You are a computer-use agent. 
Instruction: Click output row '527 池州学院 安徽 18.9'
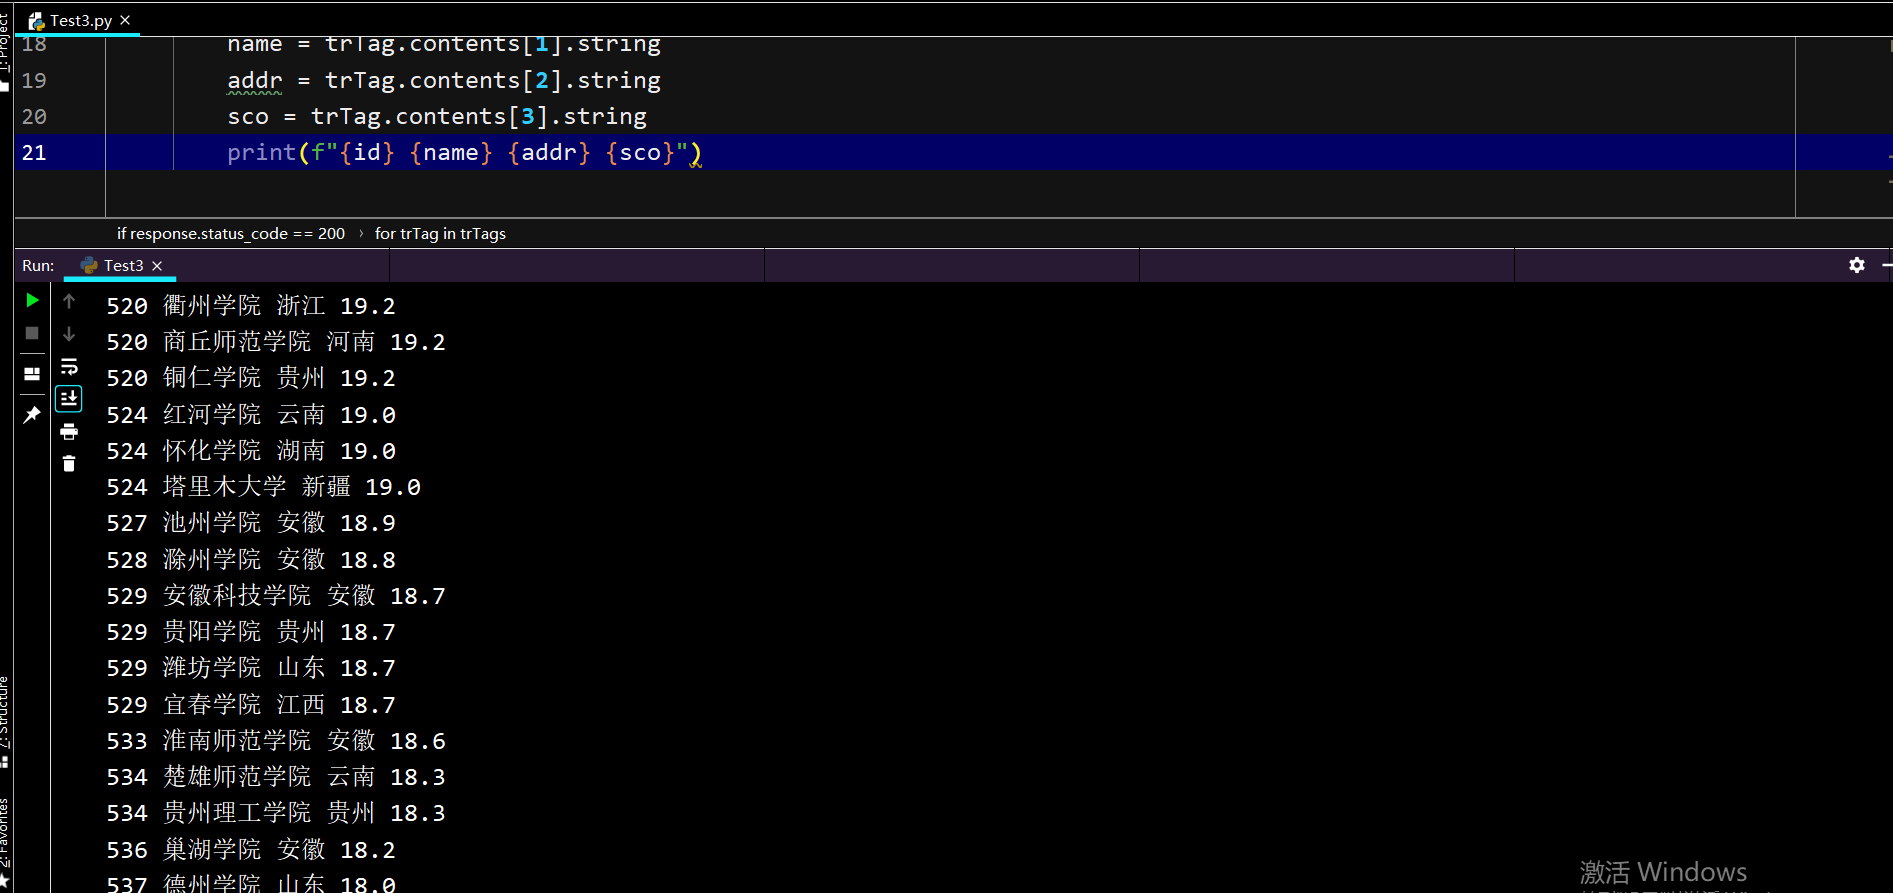coord(251,523)
